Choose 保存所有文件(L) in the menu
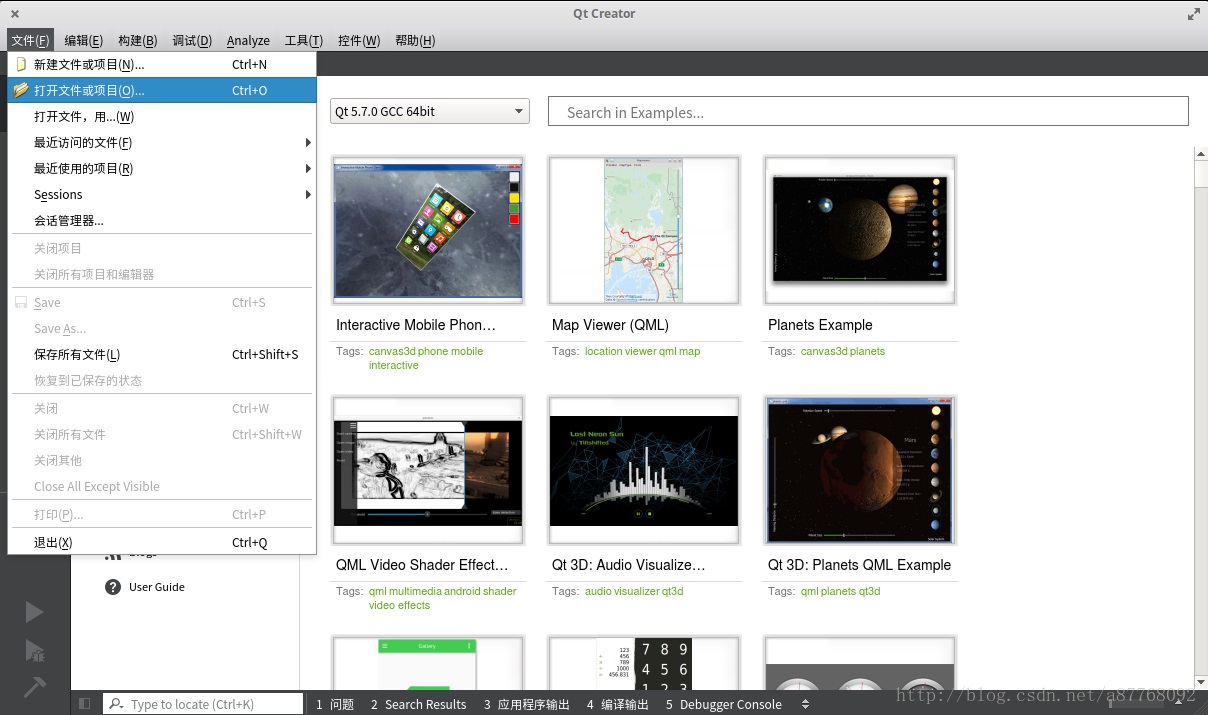 (162, 354)
